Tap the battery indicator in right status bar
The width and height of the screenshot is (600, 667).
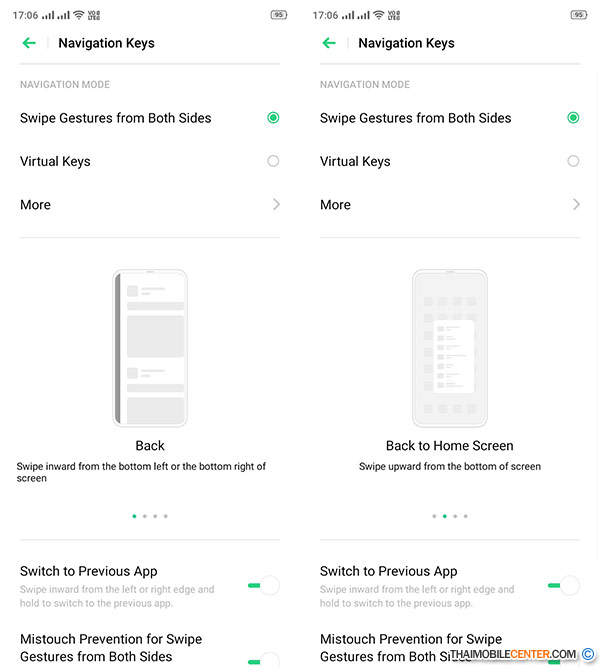(x=579, y=15)
